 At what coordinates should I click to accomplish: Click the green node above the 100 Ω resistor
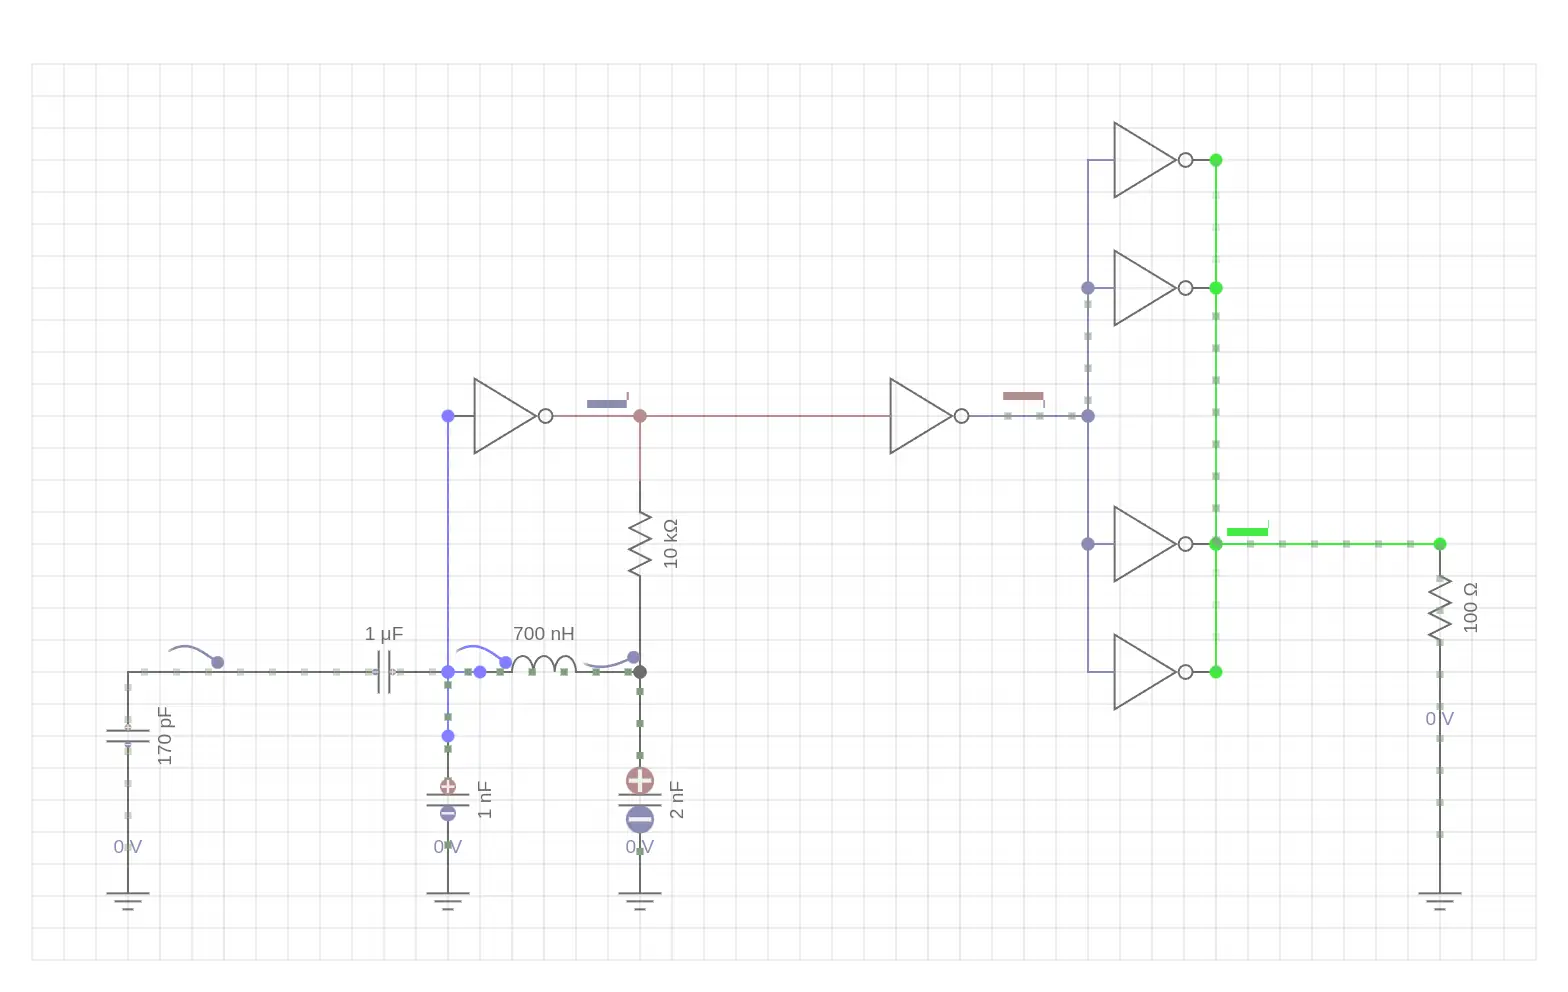(x=1440, y=544)
